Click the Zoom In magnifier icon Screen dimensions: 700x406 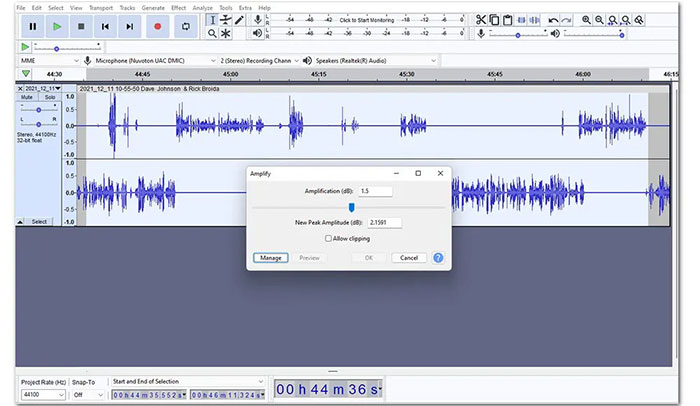pyautogui.click(x=585, y=20)
